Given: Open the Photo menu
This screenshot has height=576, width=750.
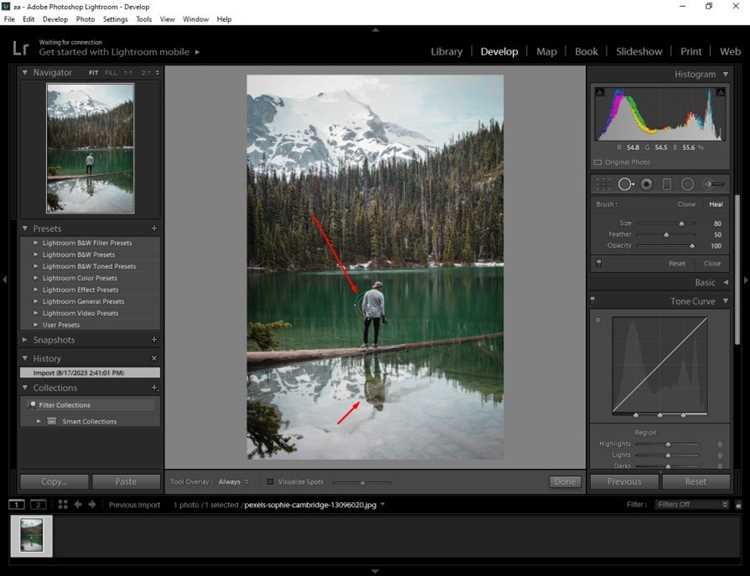Looking at the screenshot, I should [x=85, y=19].
